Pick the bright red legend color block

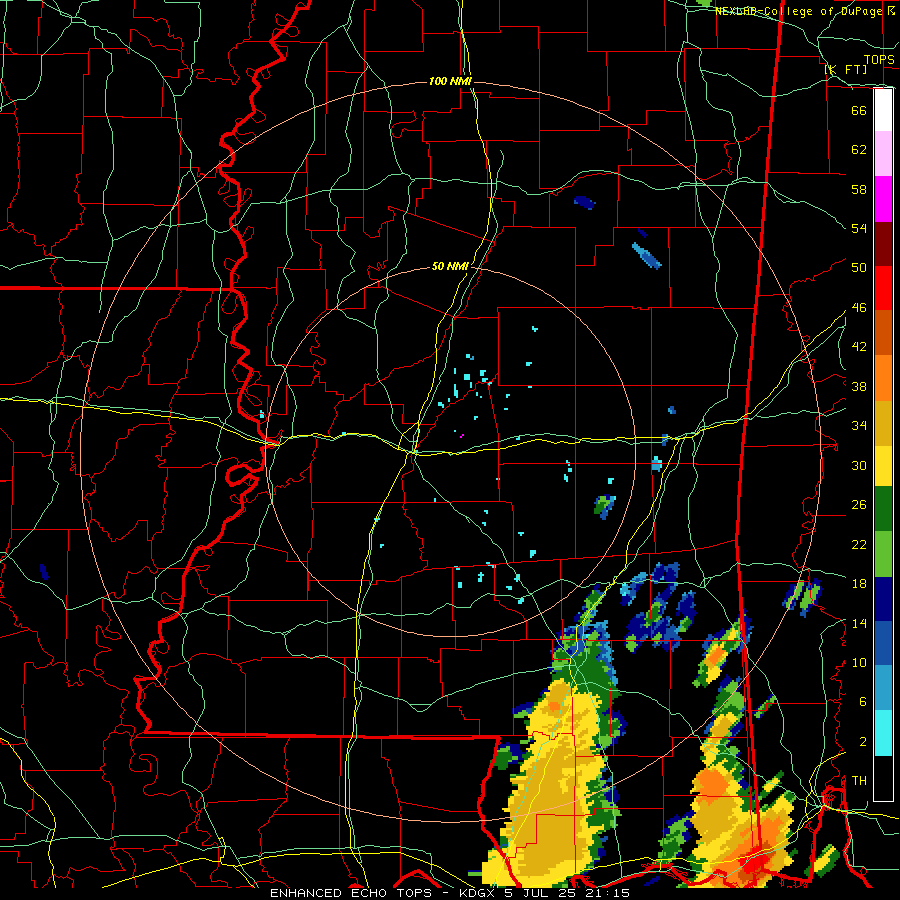coord(883,288)
